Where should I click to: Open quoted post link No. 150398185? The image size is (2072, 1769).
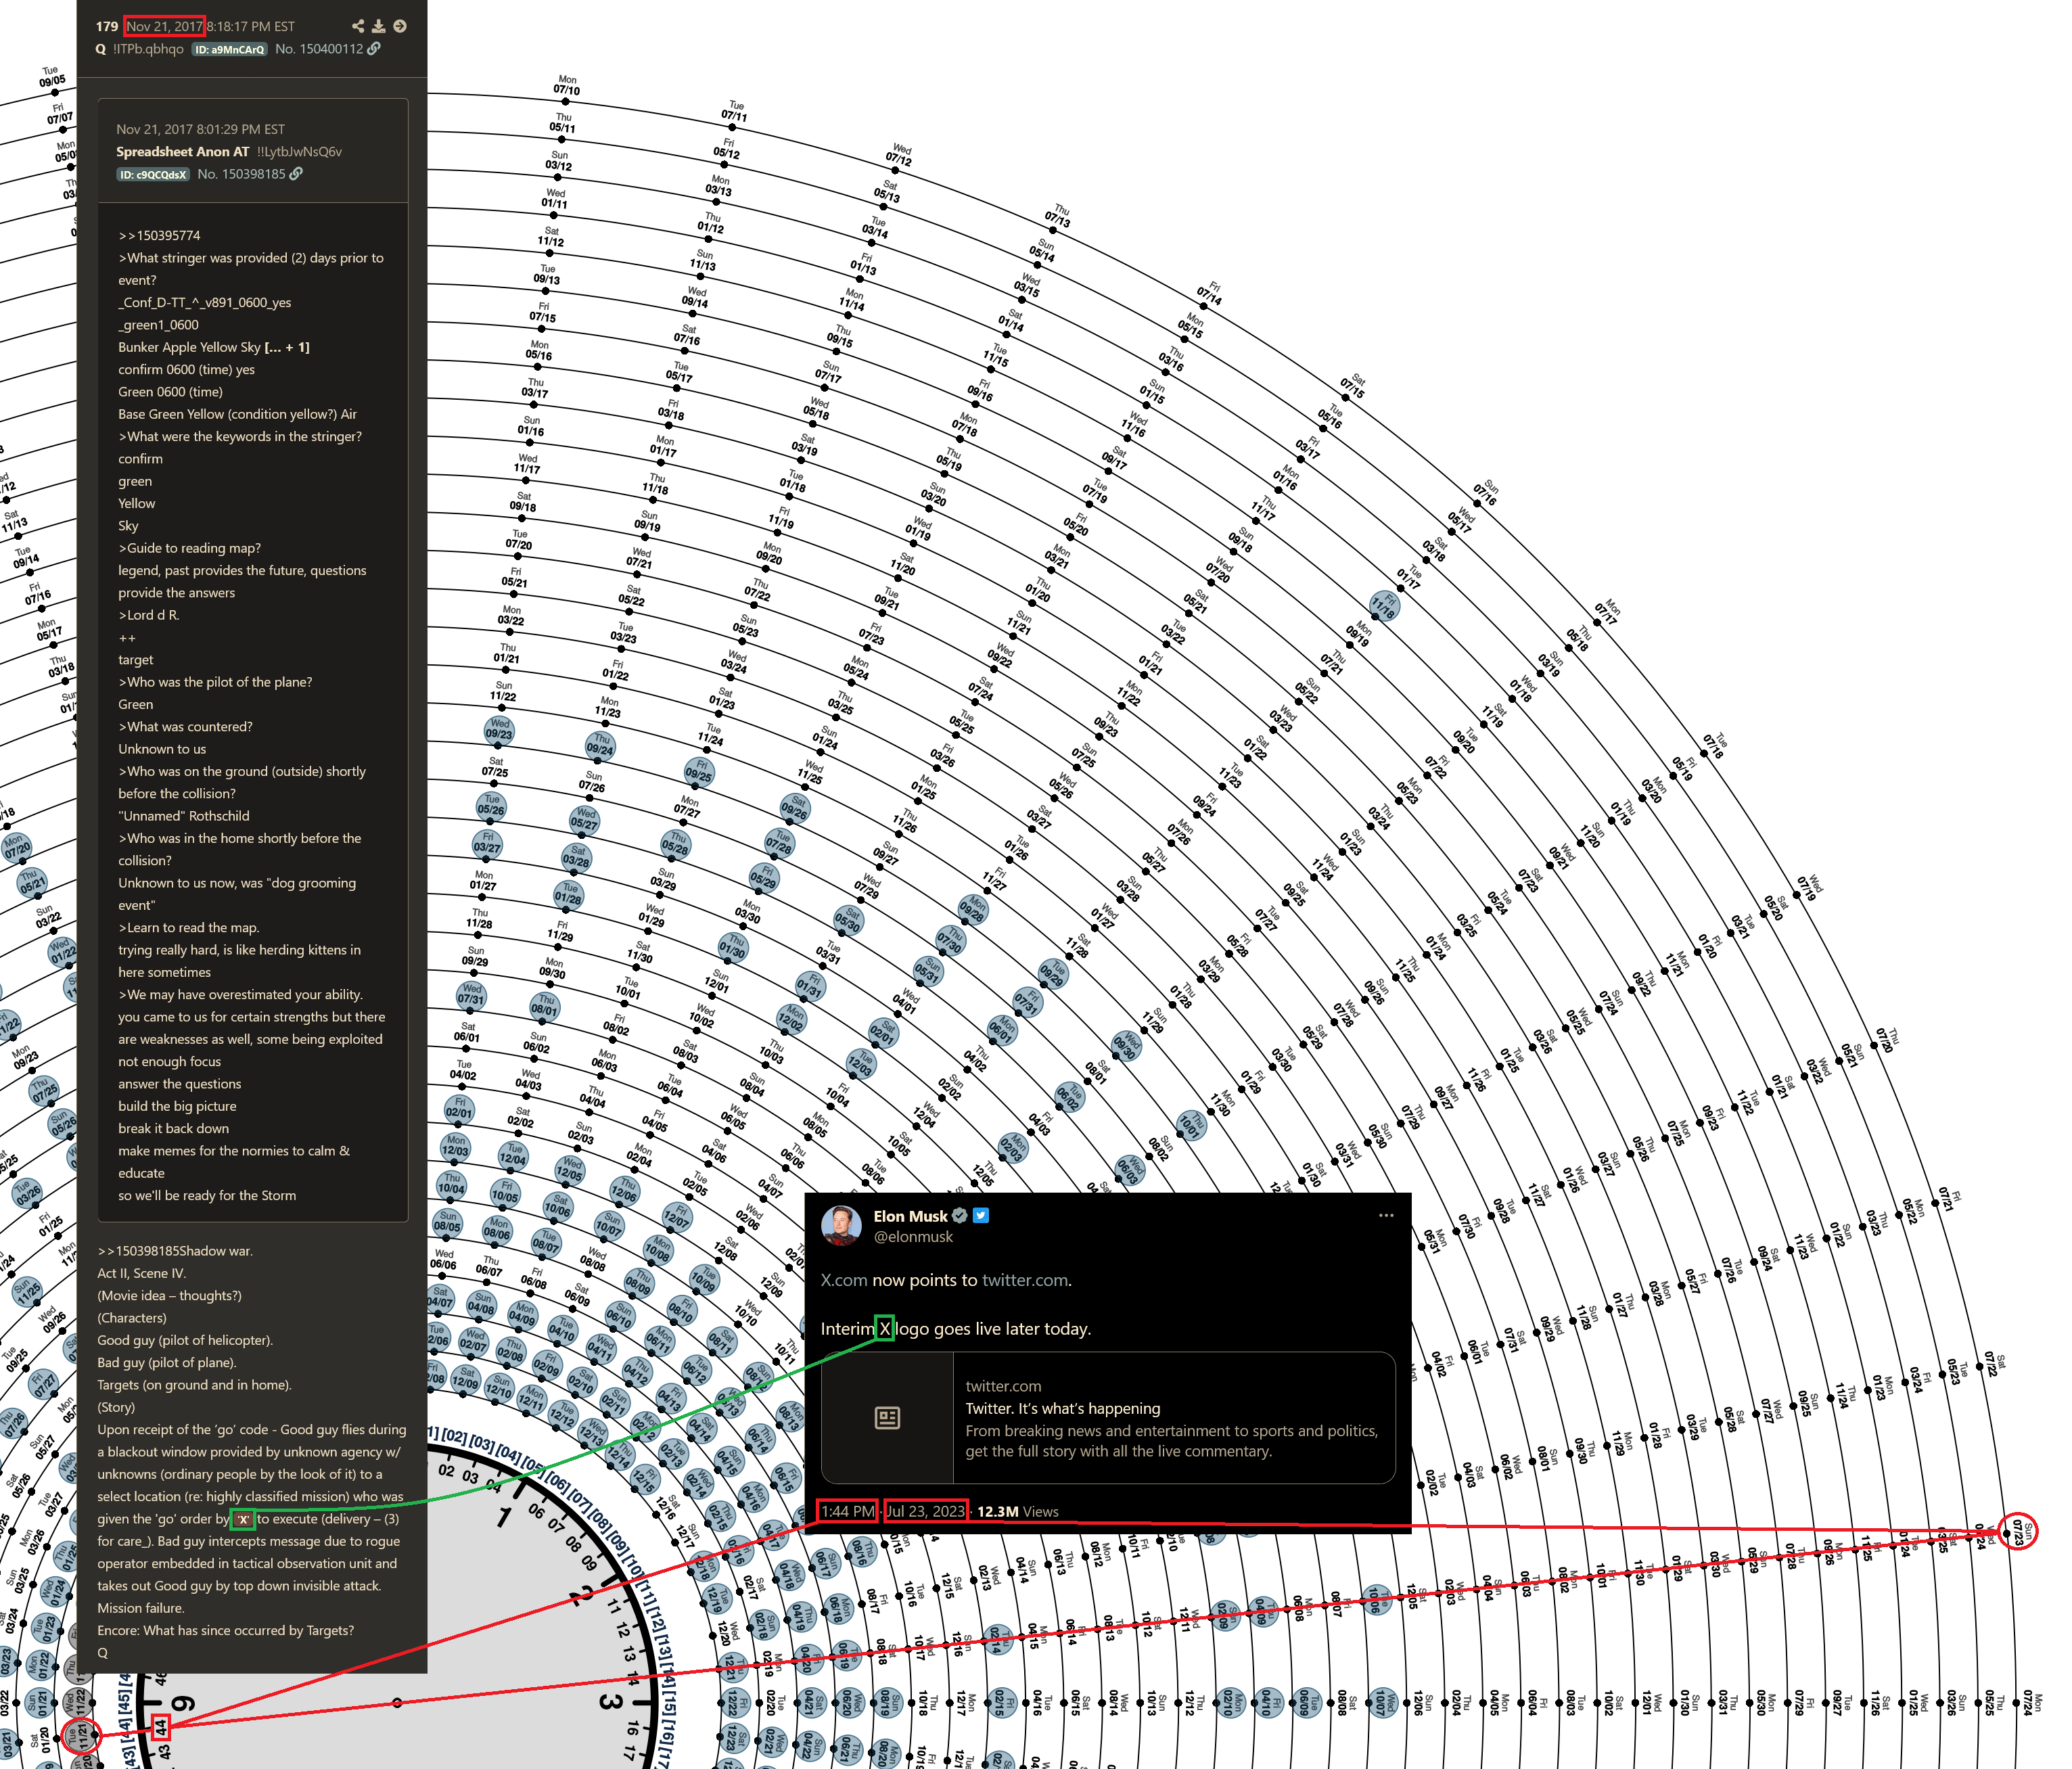pos(241,173)
